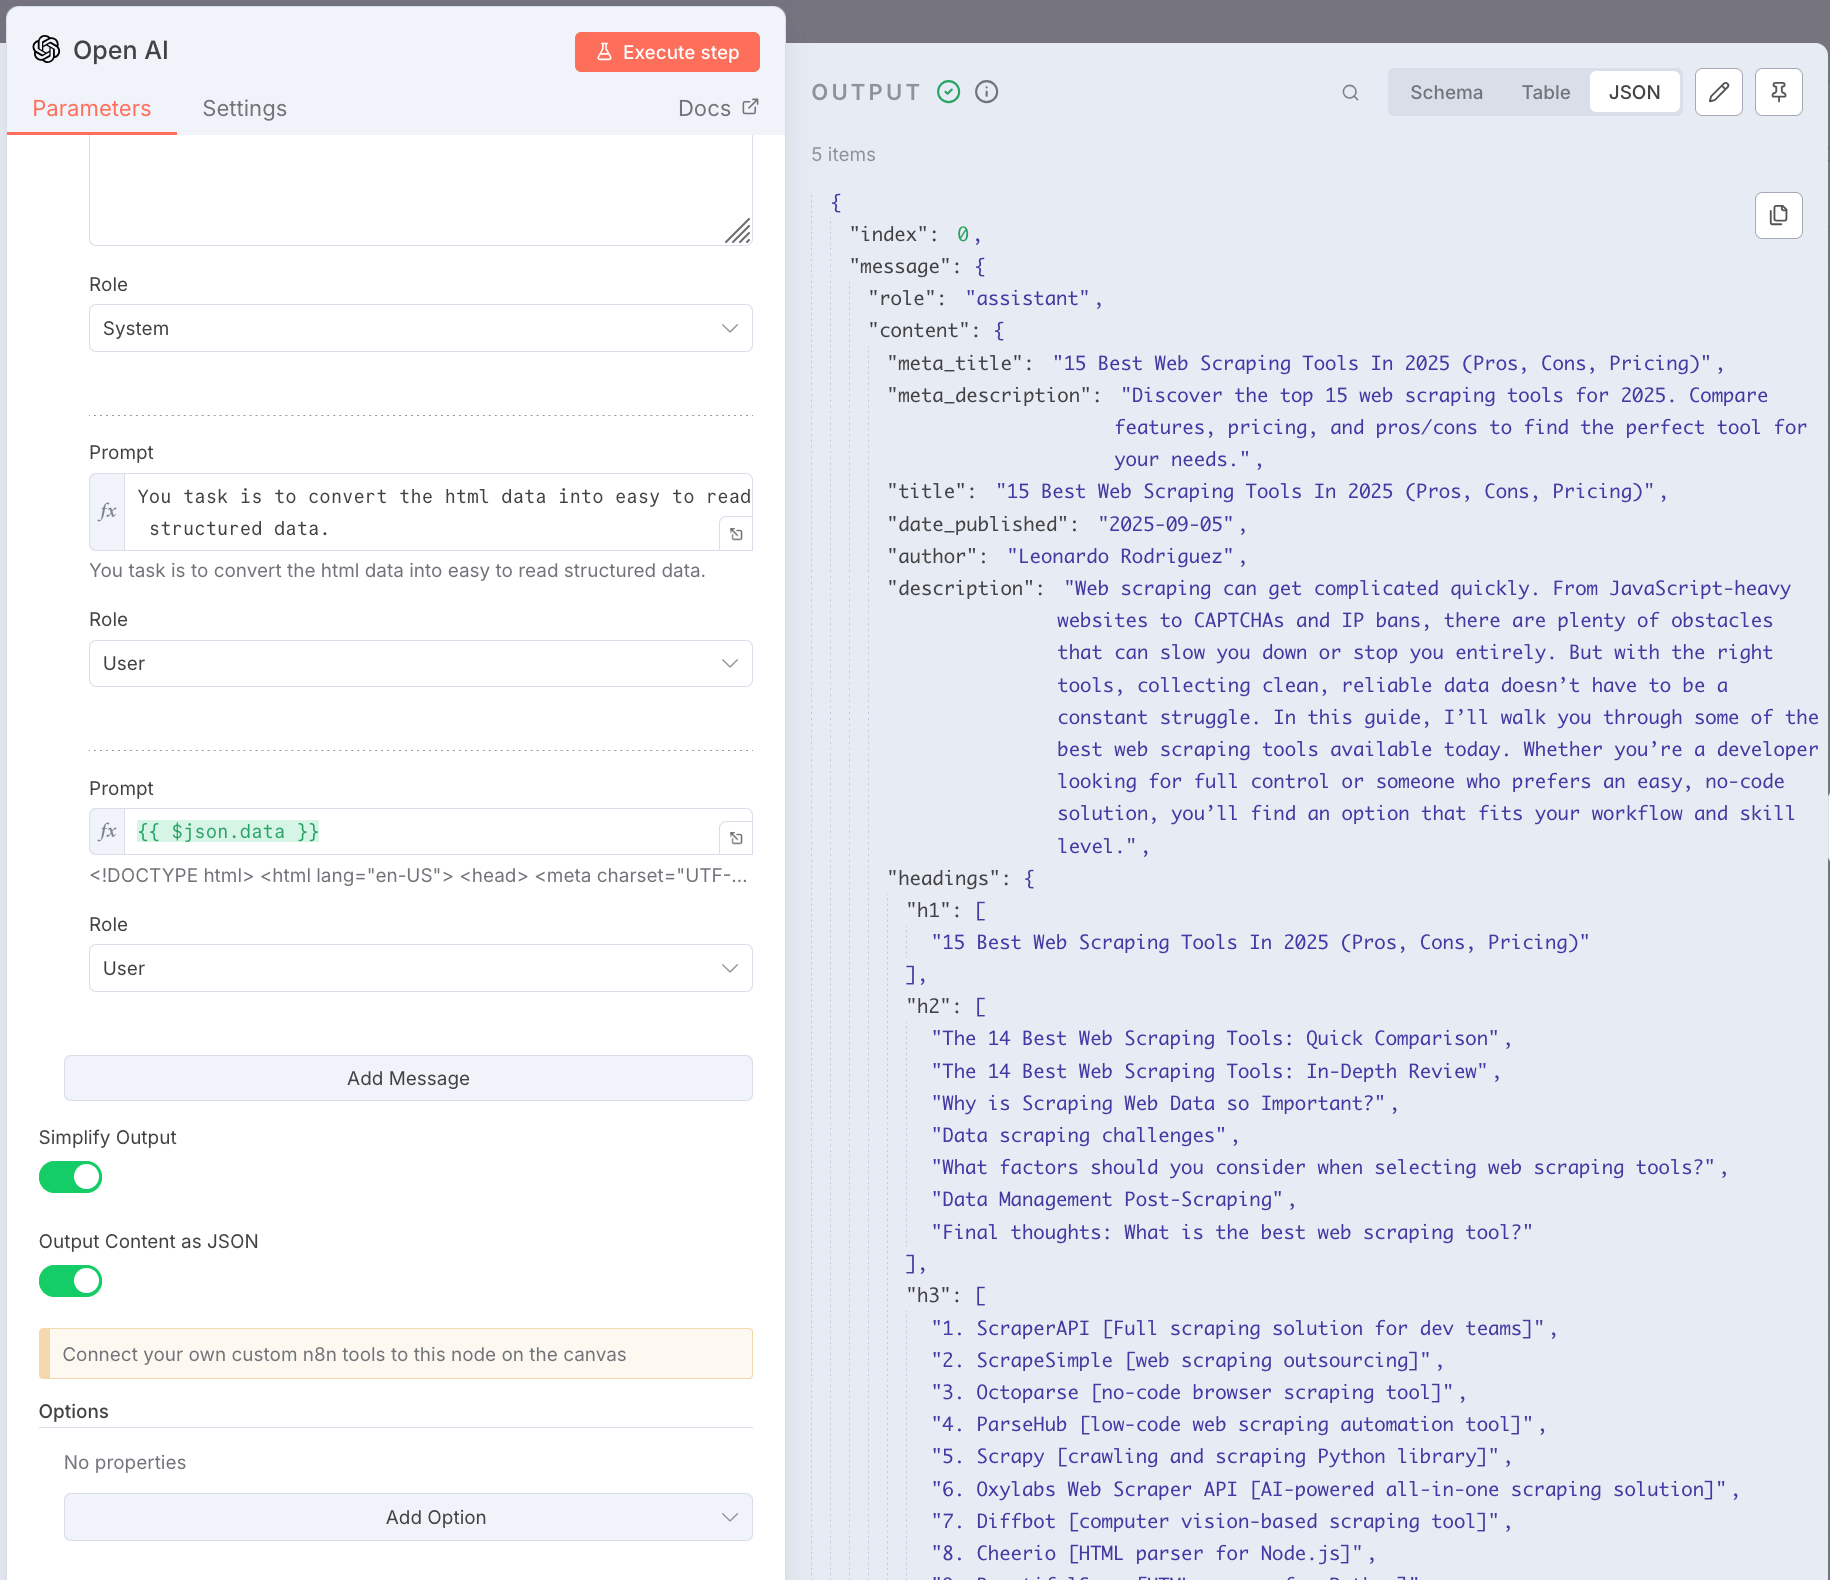This screenshot has height=1580, width=1830.
Task: Disable the Simplify Output toggle
Action: coord(70,1177)
